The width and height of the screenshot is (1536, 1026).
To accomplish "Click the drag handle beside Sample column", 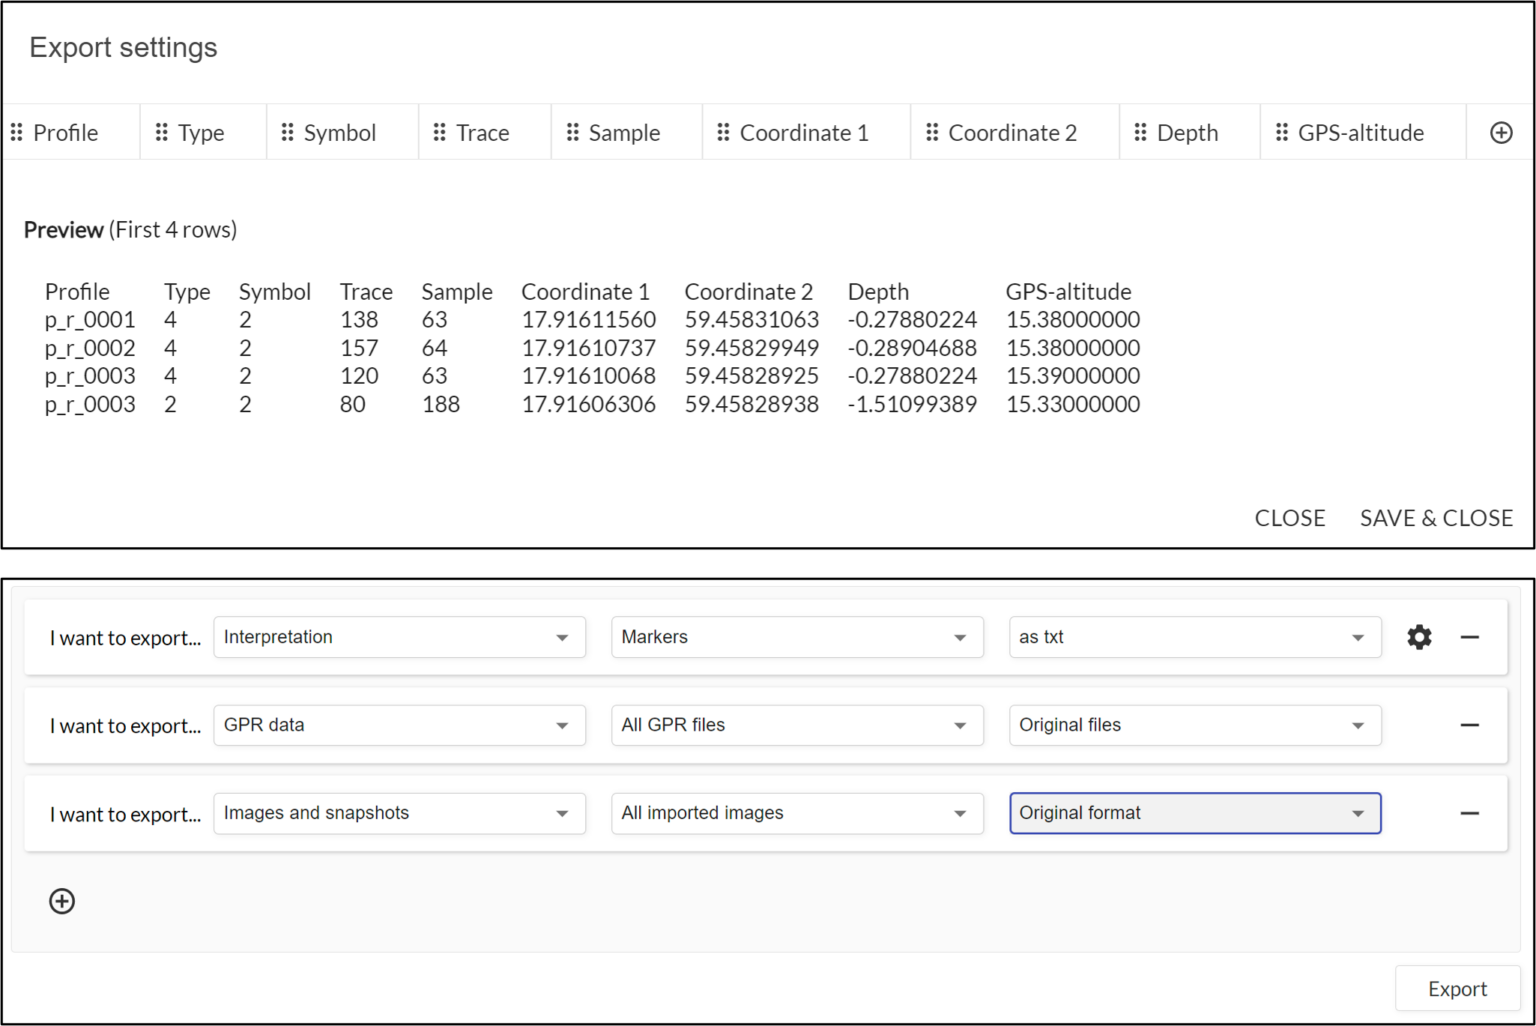I will click(573, 132).
